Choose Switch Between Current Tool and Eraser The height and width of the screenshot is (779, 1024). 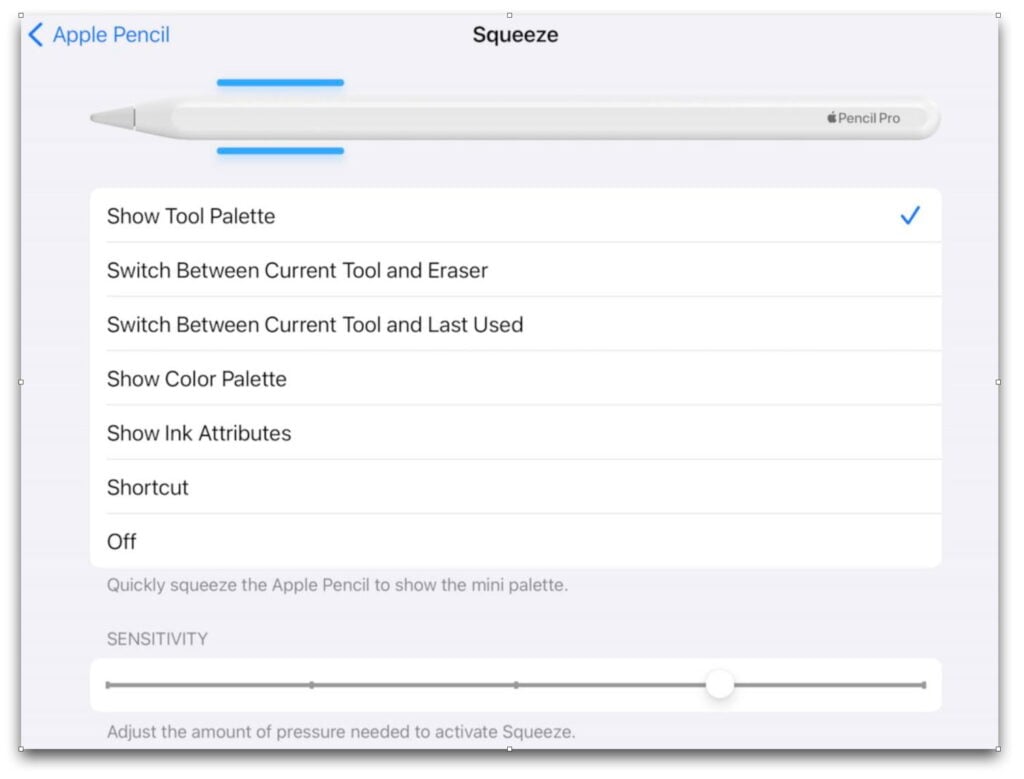(x=516, y=270)
